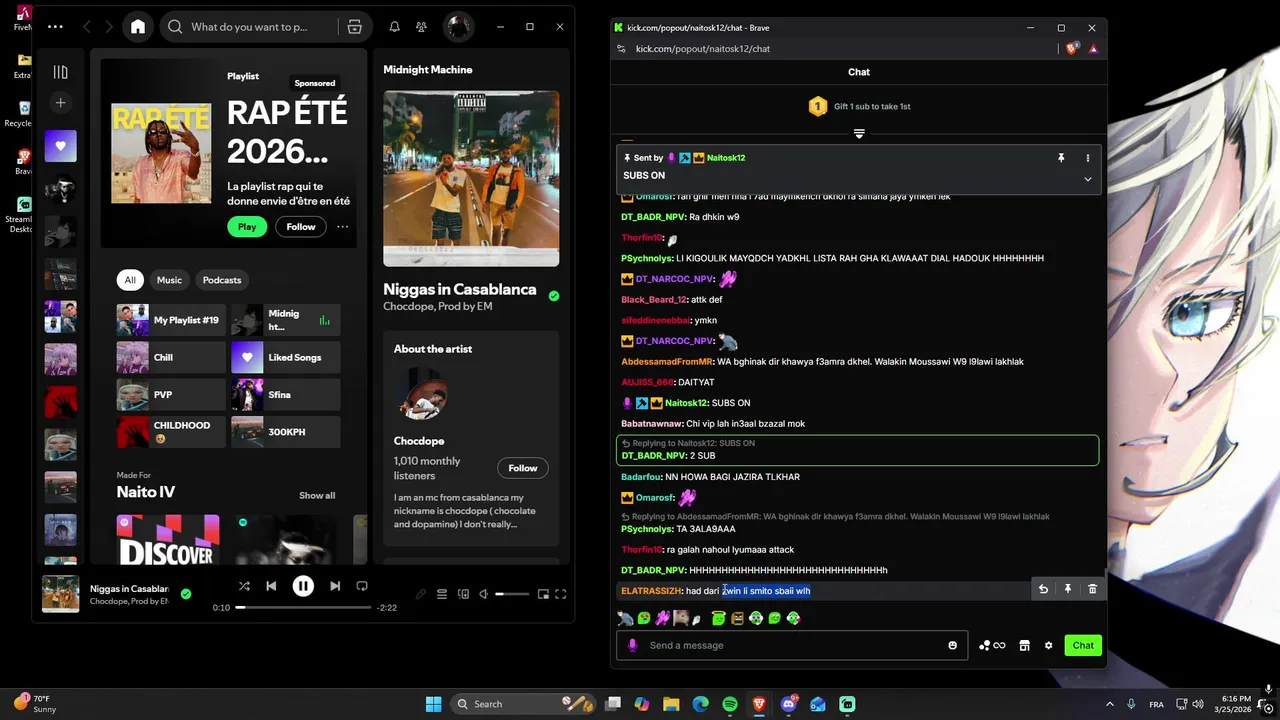Open My Playlist #19 tile
Viewport: 1280px width, 720px height.
click(171, 320)
